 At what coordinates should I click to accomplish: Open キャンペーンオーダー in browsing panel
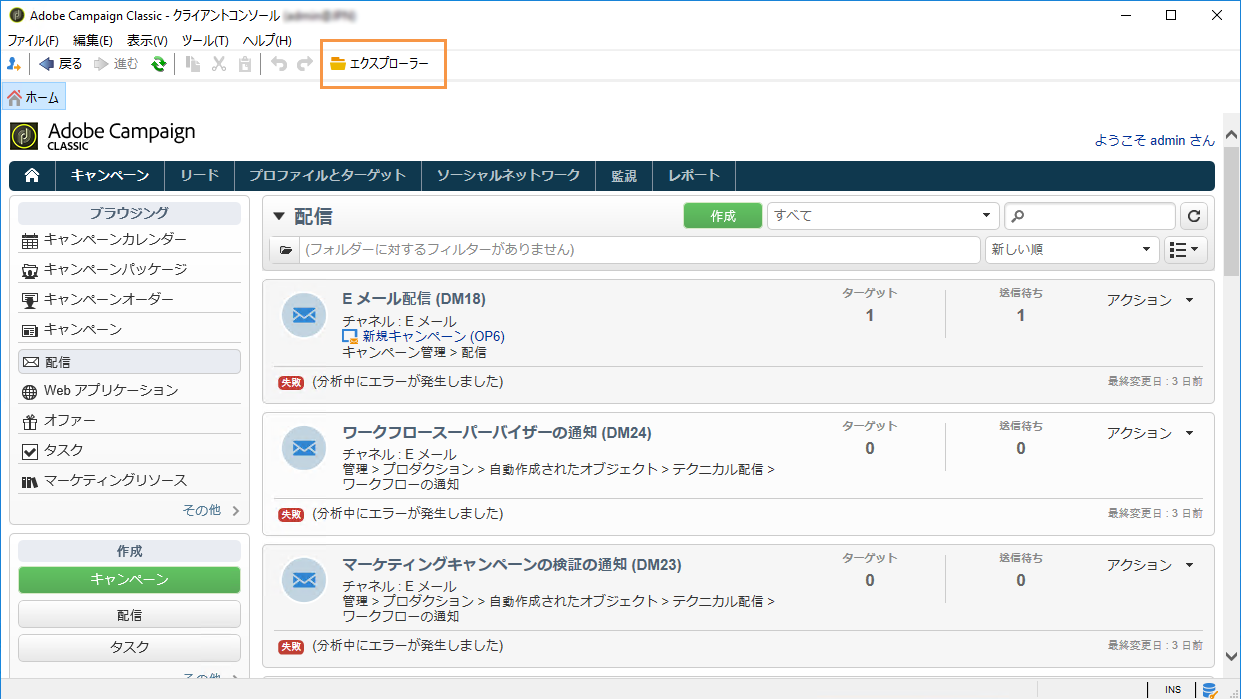[129, 299]
